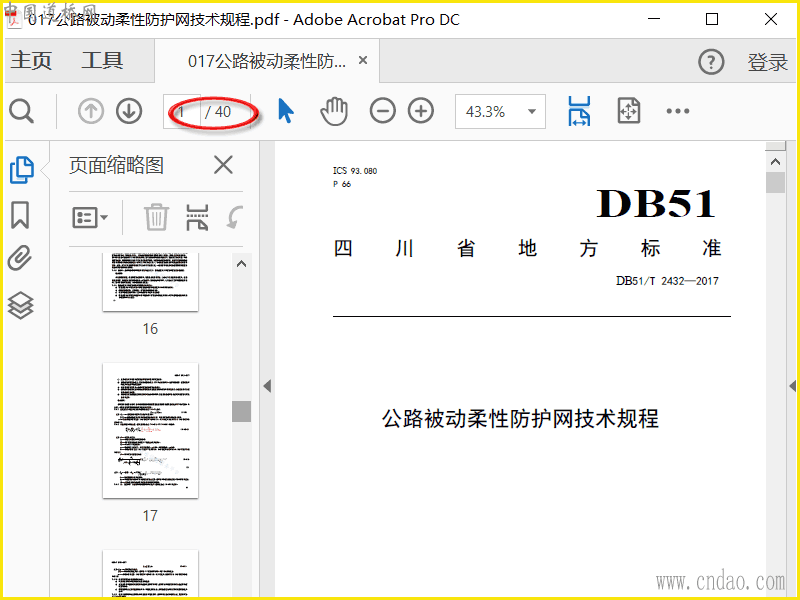The height and width of the screenshot is (600, 800).
Task: Open the 主页 tab
Action: coord(31,60)
